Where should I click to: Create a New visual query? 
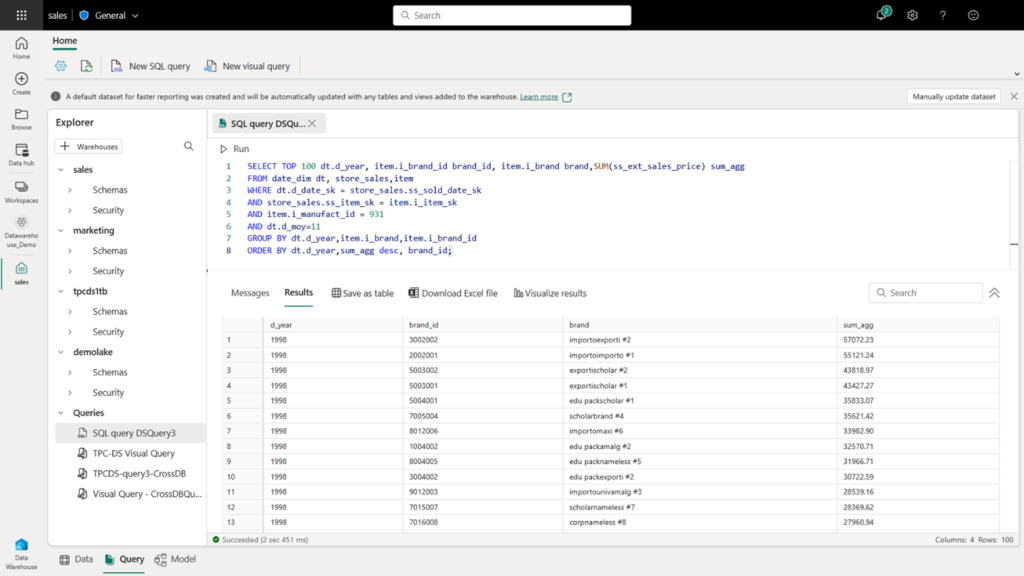[247, 66]
